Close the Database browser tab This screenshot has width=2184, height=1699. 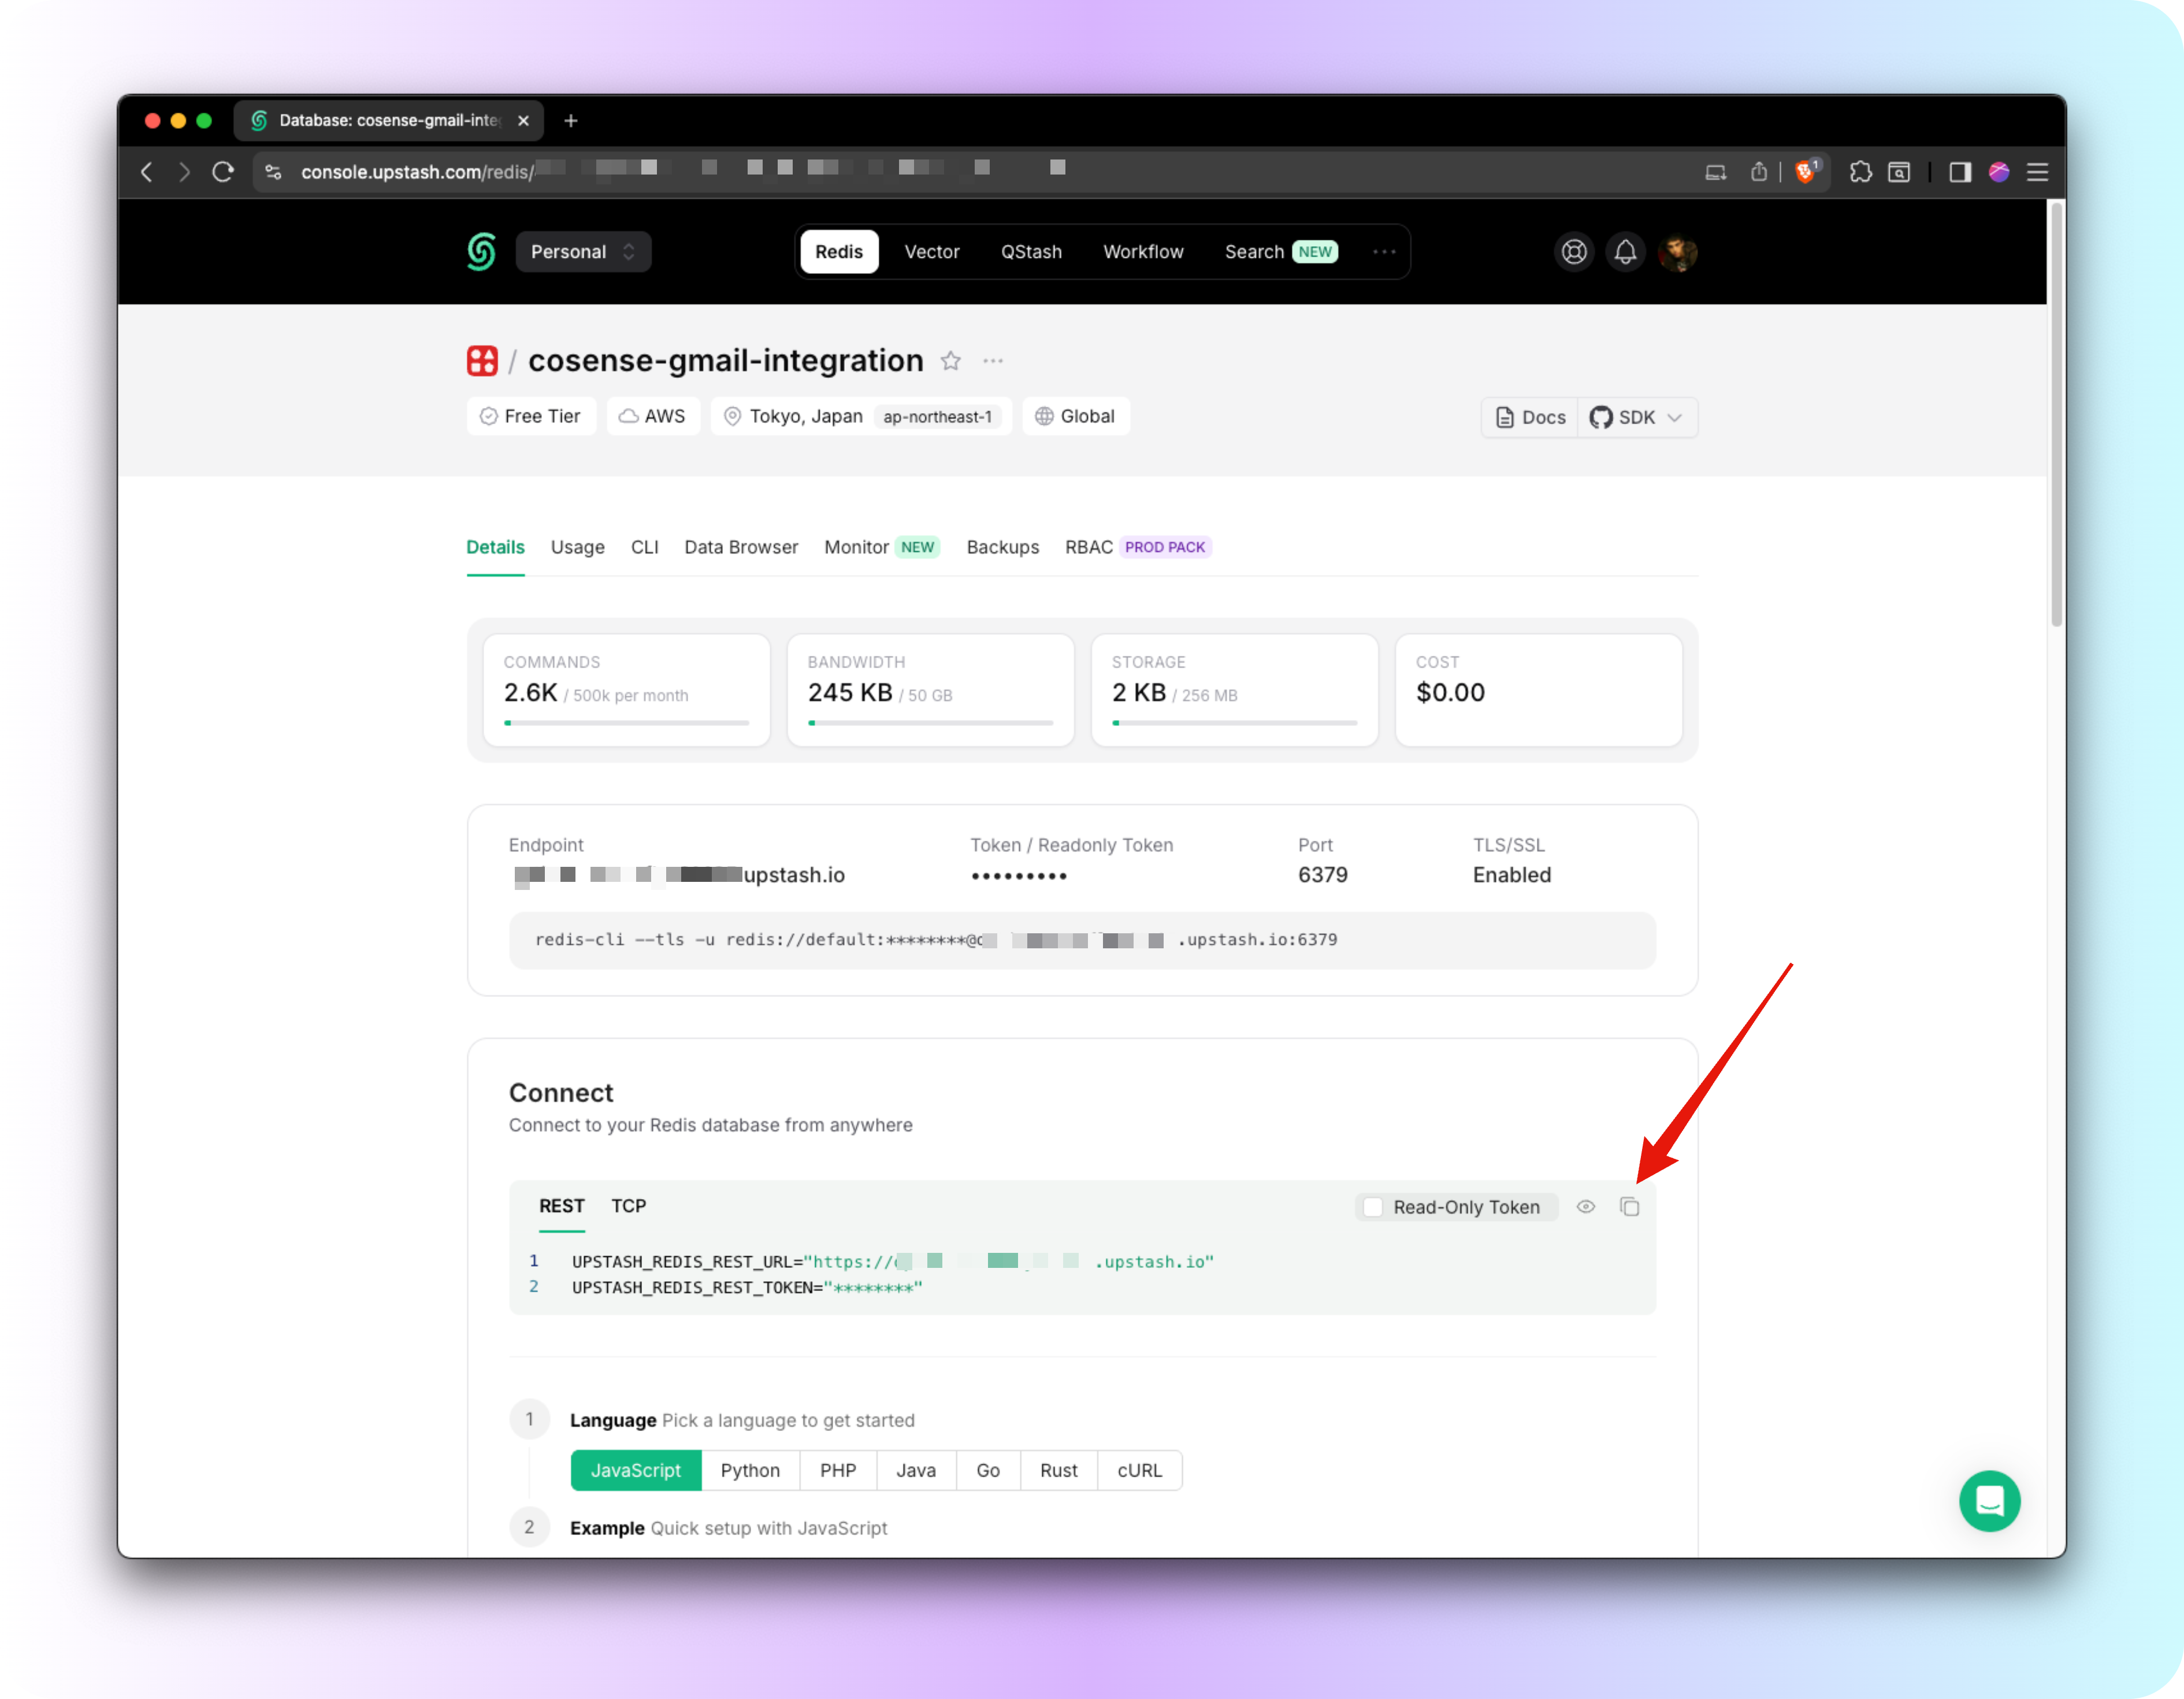523,121
